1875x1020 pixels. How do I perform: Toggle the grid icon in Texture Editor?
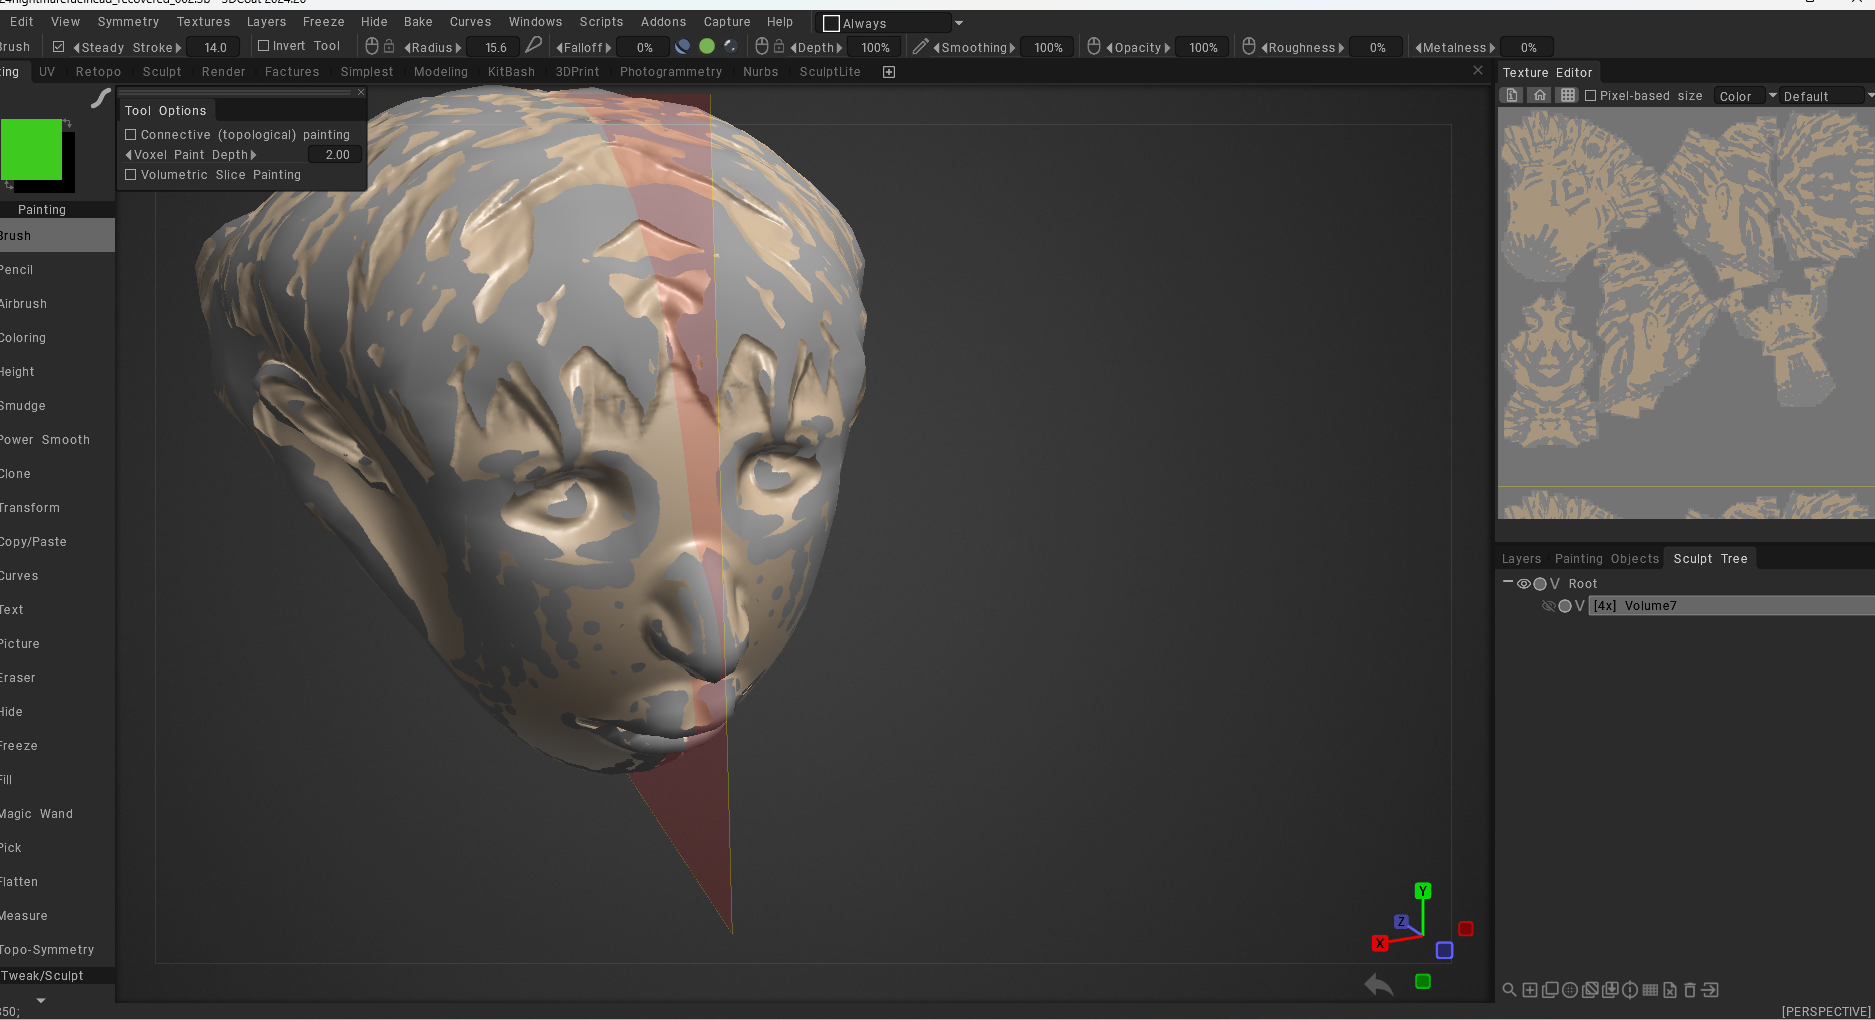1567,96
